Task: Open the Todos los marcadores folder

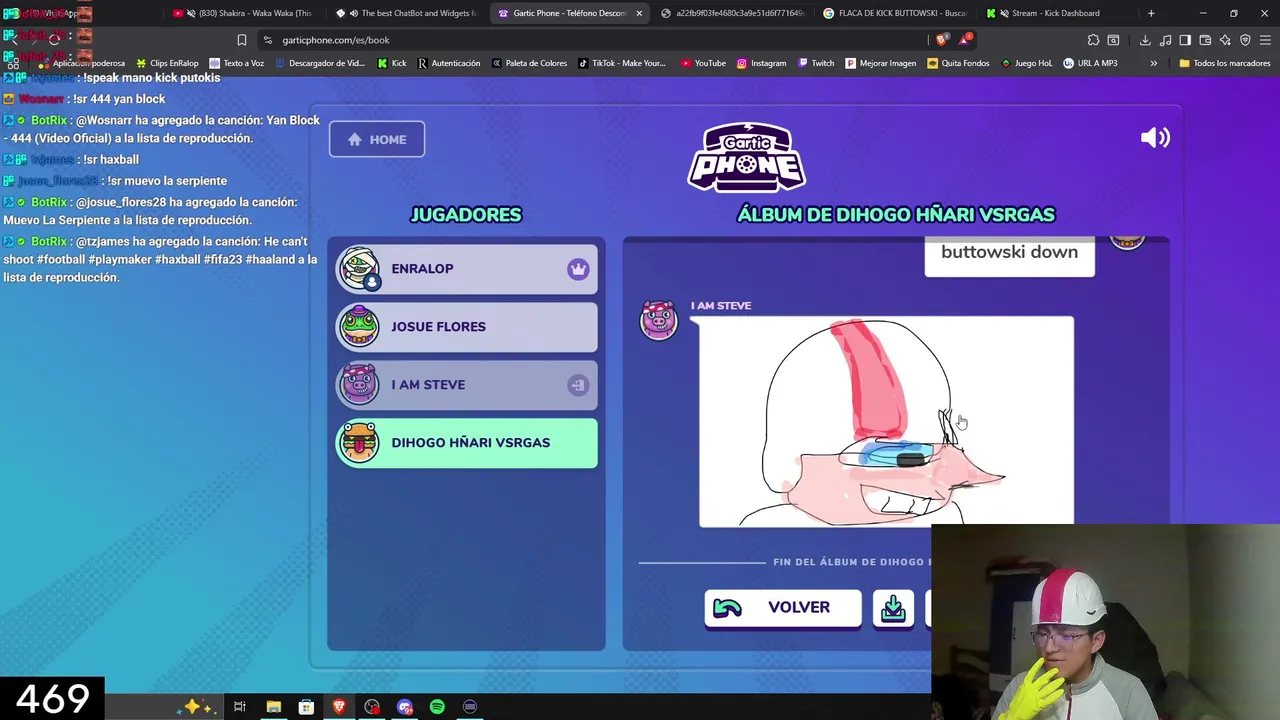Action: [1224, 63]
